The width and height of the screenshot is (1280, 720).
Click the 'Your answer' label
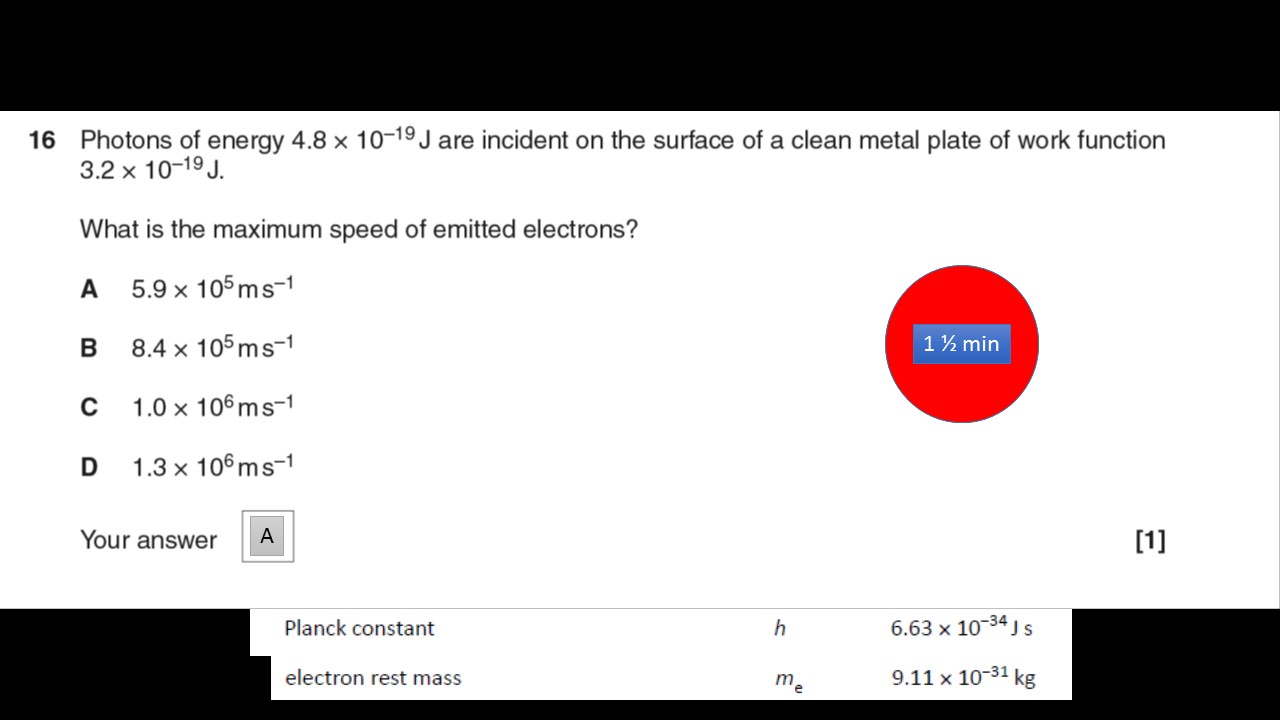148,540
